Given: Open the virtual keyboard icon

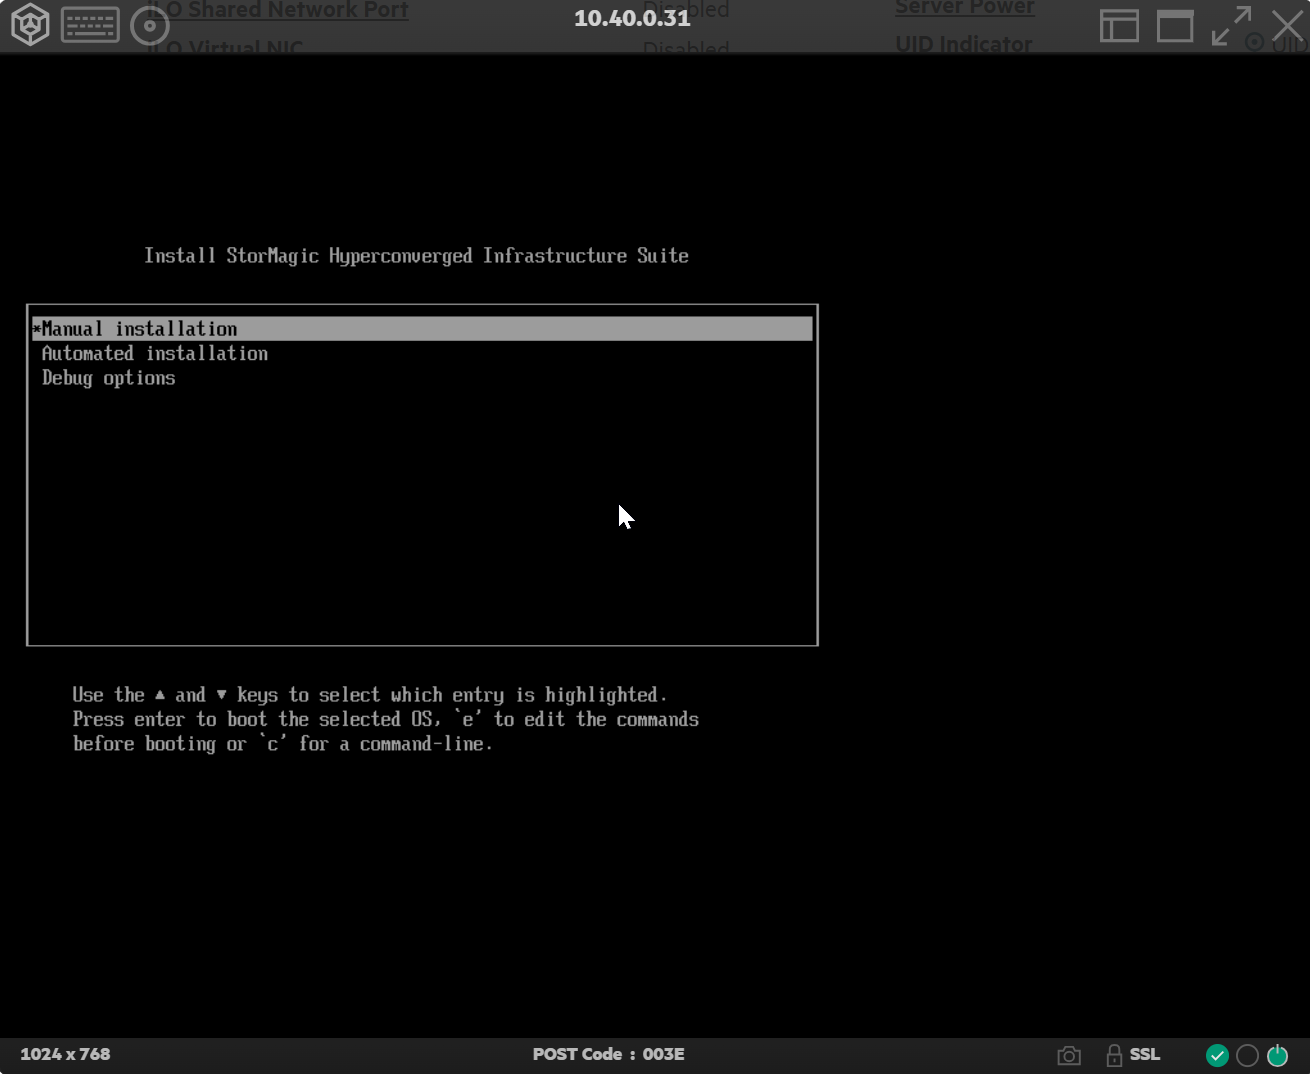Looking at the screenshot, I should point(90,25).
